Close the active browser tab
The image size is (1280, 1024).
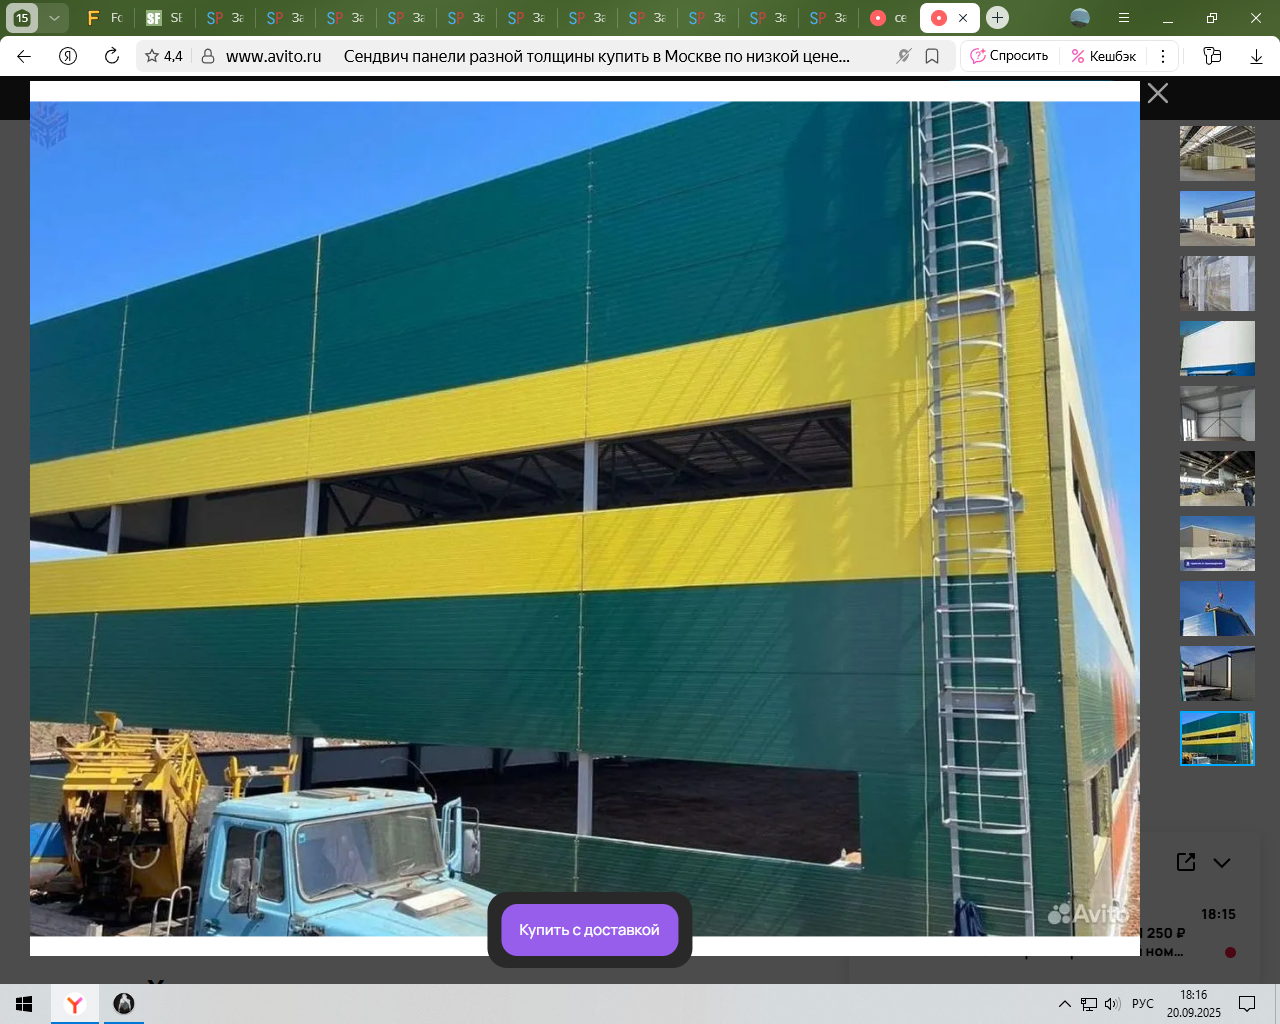click(963, 18)
